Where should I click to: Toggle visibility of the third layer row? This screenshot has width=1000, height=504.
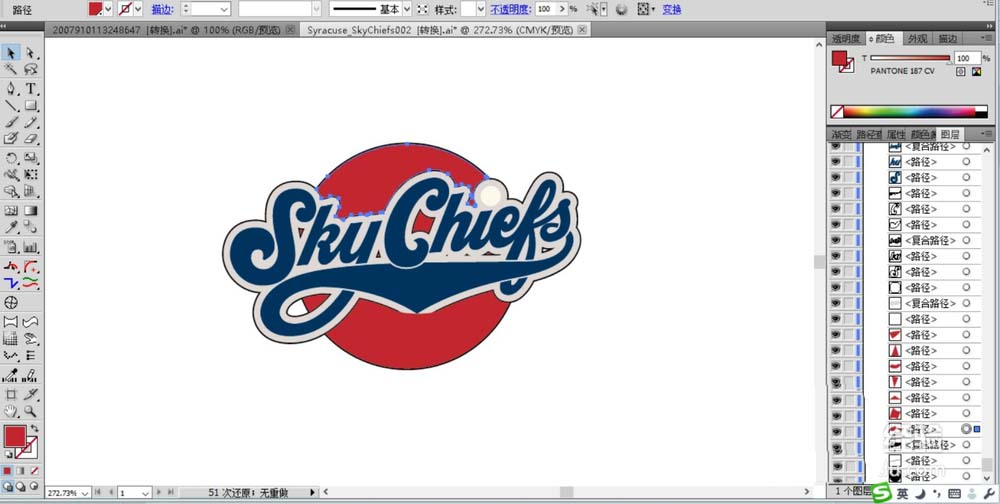tap(835, 178)
